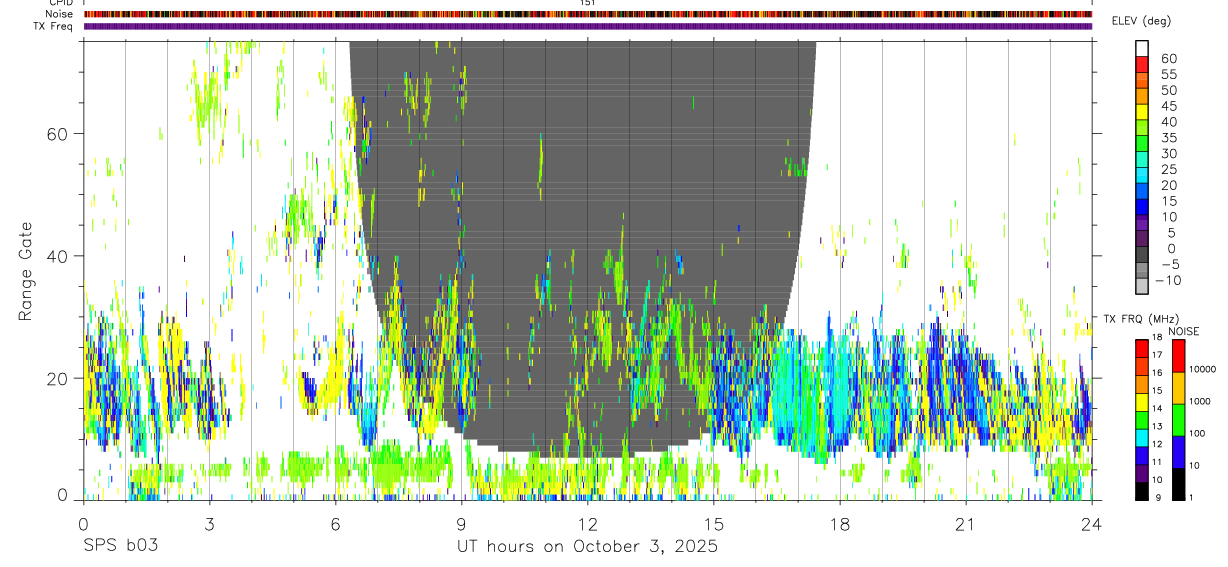Click the 'SPS b03' radar label
This screenshot has width=1228, height=567.
pos(119,547)
